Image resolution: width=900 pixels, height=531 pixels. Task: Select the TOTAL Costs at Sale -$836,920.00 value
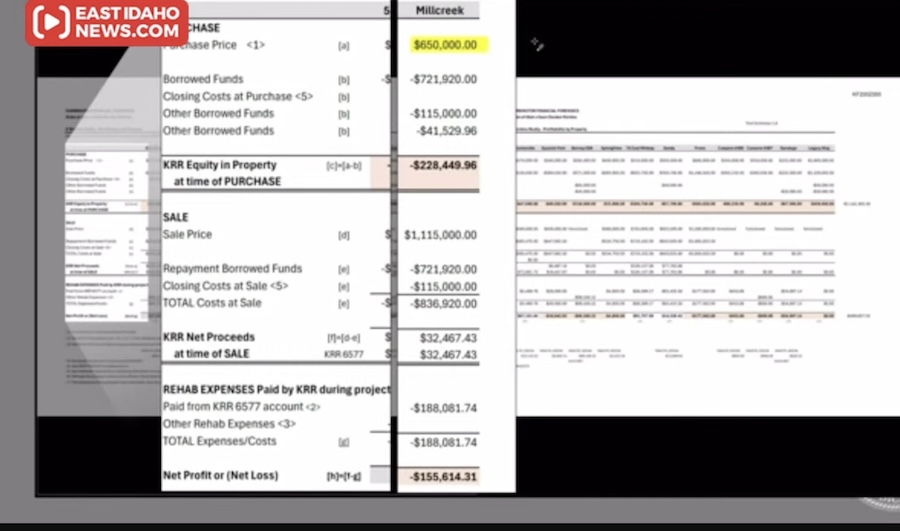click(x=443, y=303)
